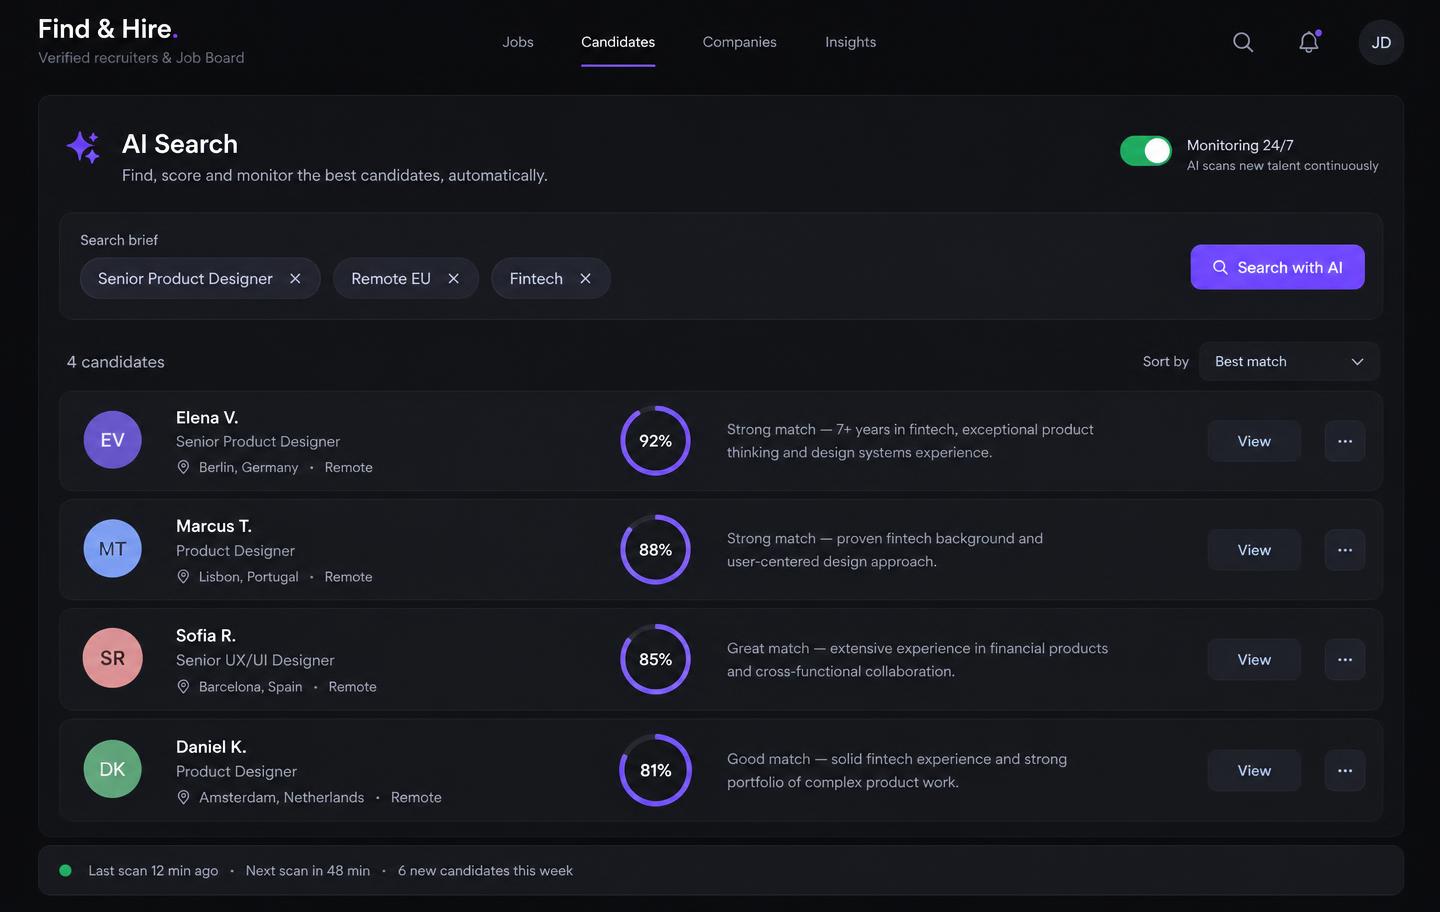Click 'Last scan 12 min ago' status
This screenshot has width=1440, height=912.
click(153, 871)
